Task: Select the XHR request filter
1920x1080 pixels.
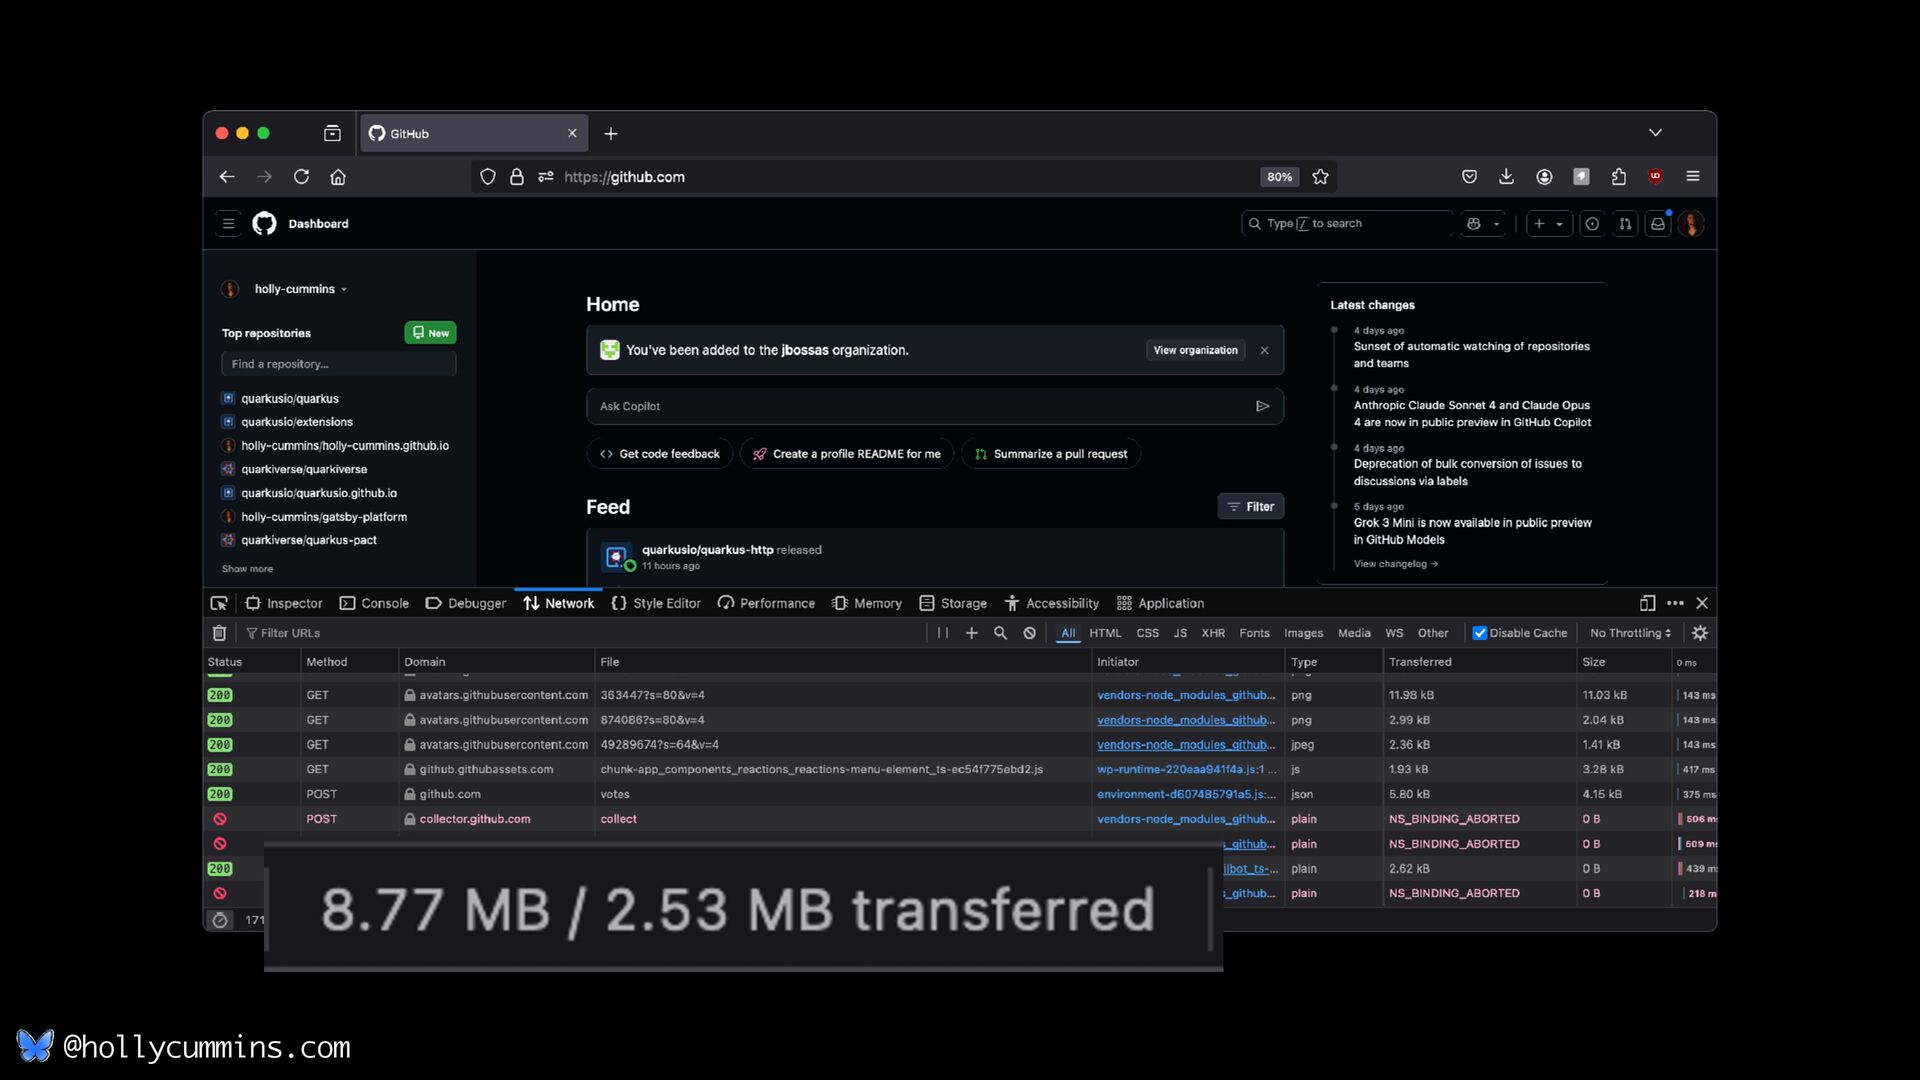Action: click(1213, 633)
